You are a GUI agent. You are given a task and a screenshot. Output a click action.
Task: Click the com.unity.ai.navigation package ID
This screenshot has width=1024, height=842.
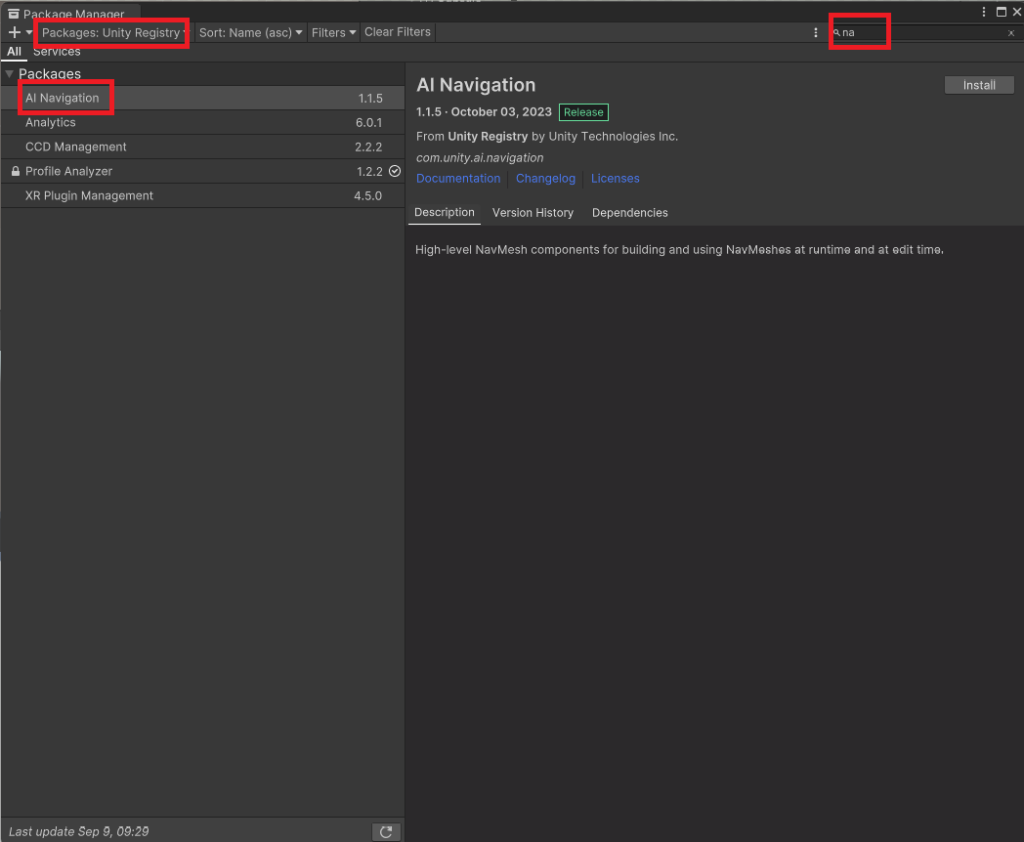(479, 157)
